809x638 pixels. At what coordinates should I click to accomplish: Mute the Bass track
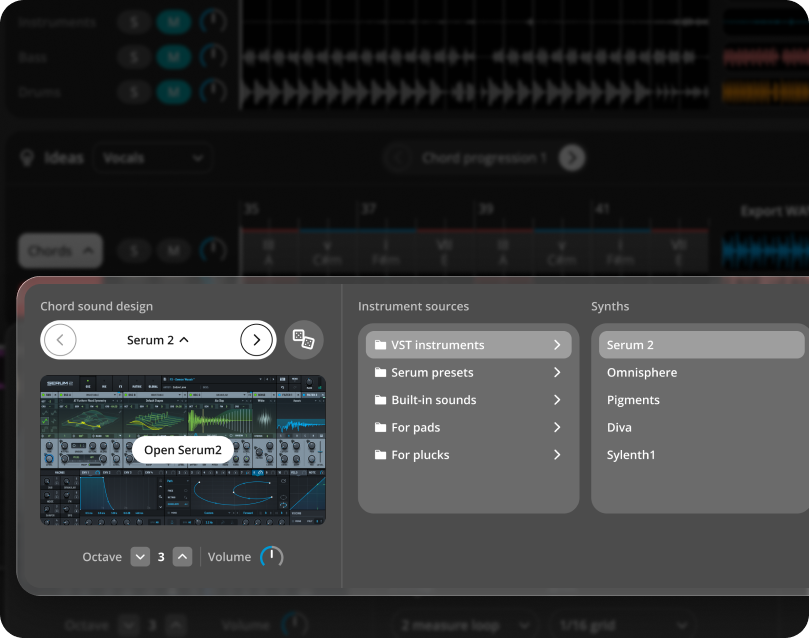(174, 57)
